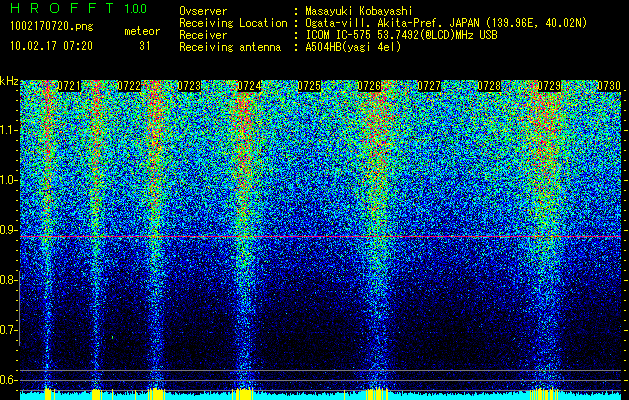629x400 pixels.
Task: Click the 0726 time marker
Action: click(369, 86)
